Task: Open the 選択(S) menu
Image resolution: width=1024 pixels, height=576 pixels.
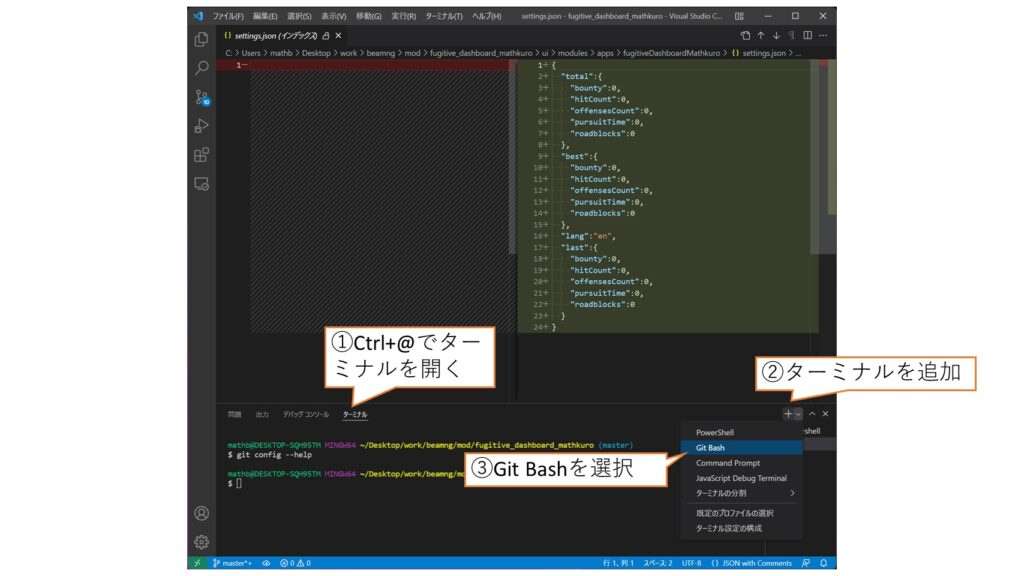Action: [299, 16]
